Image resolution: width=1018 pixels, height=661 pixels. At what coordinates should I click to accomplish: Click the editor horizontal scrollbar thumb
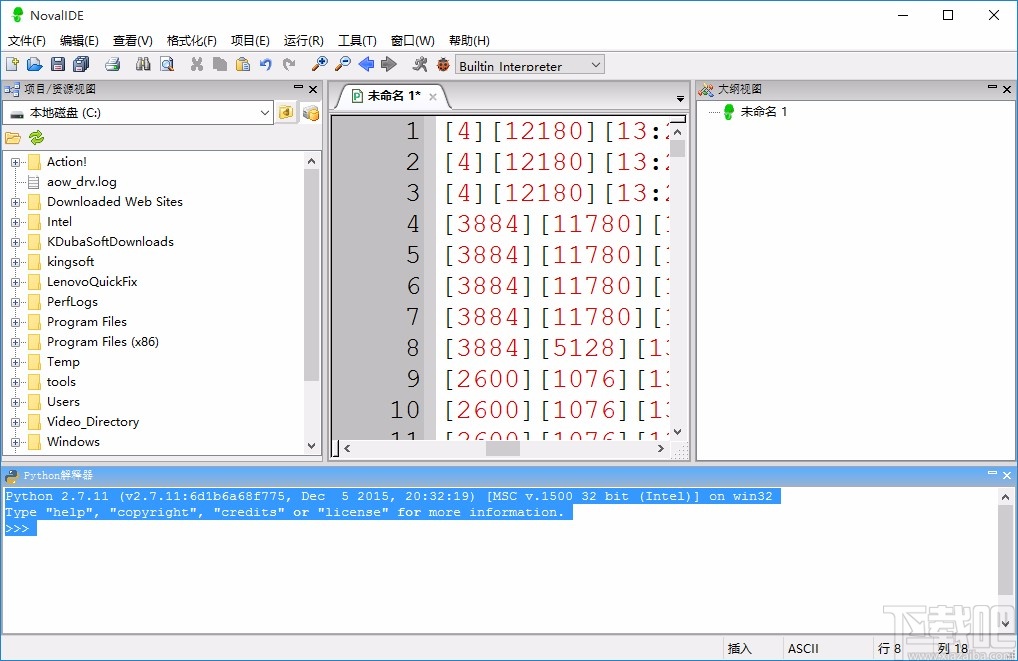click(x=503, y=448)
